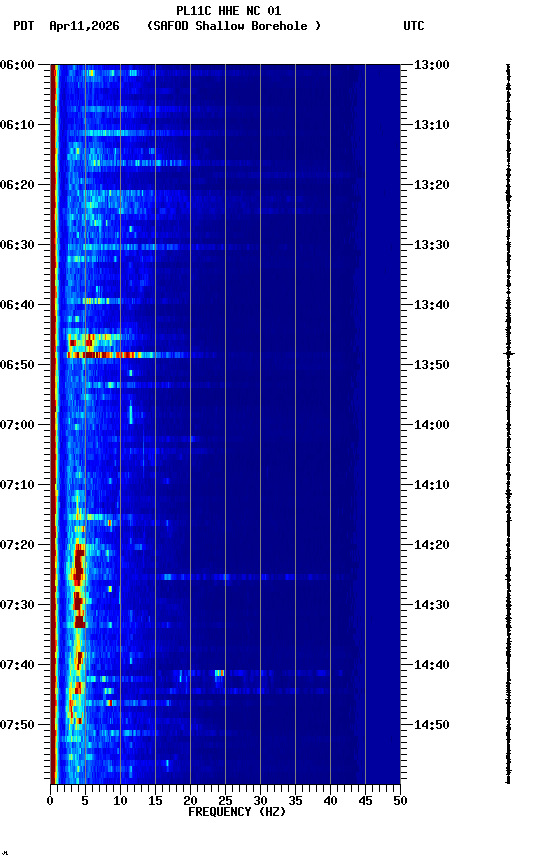Click the '15' frequency axis tick label

[155, 801]
